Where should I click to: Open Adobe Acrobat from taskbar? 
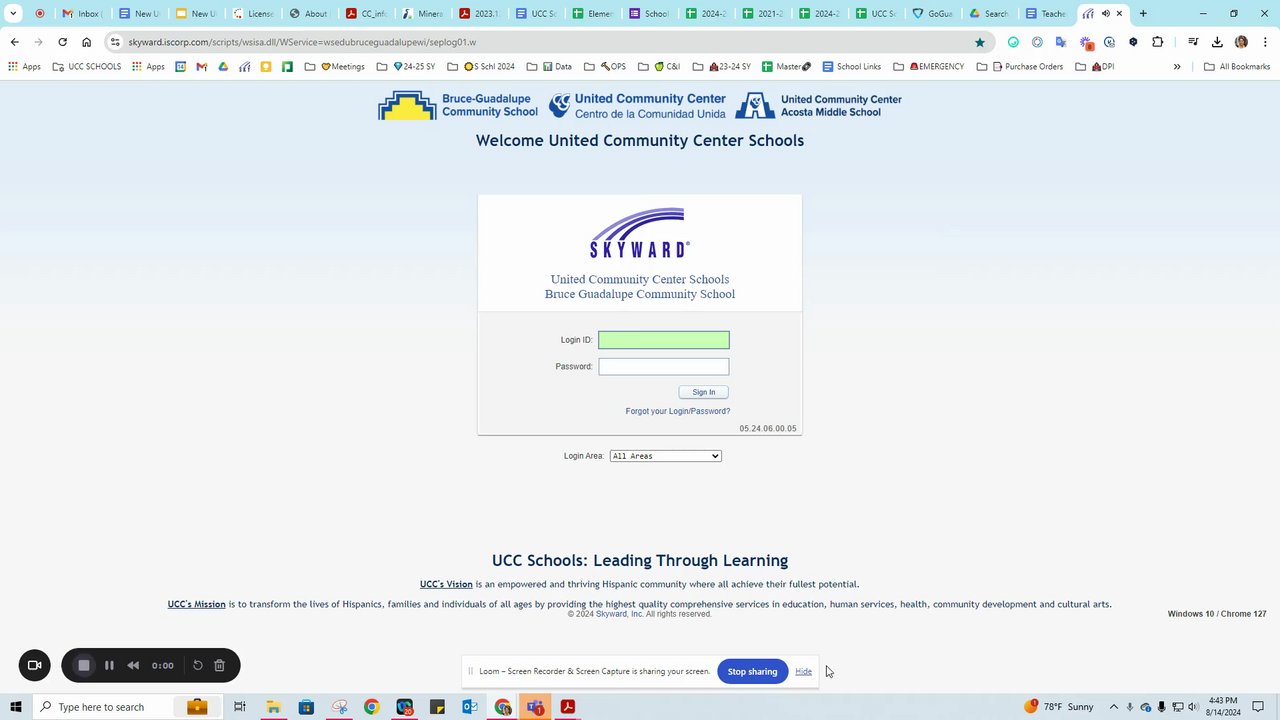pos(568,707)
